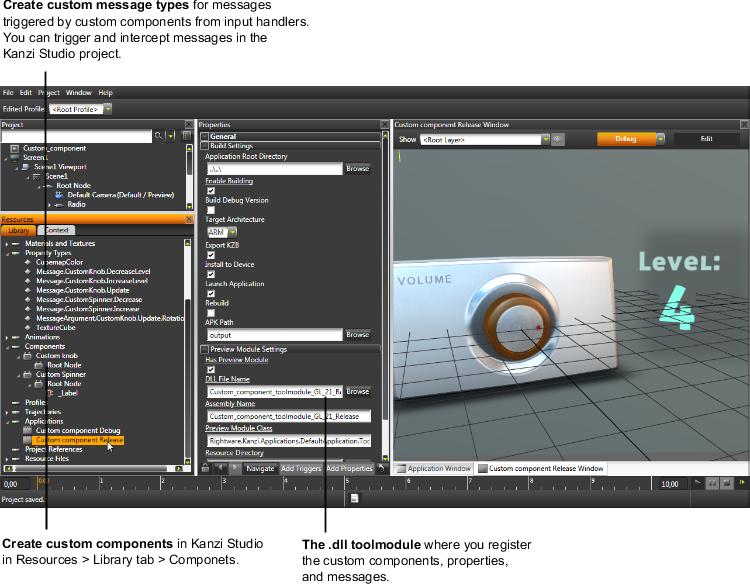
Task: Click the Default Camera node icon
Action: [x=59, y=195]
